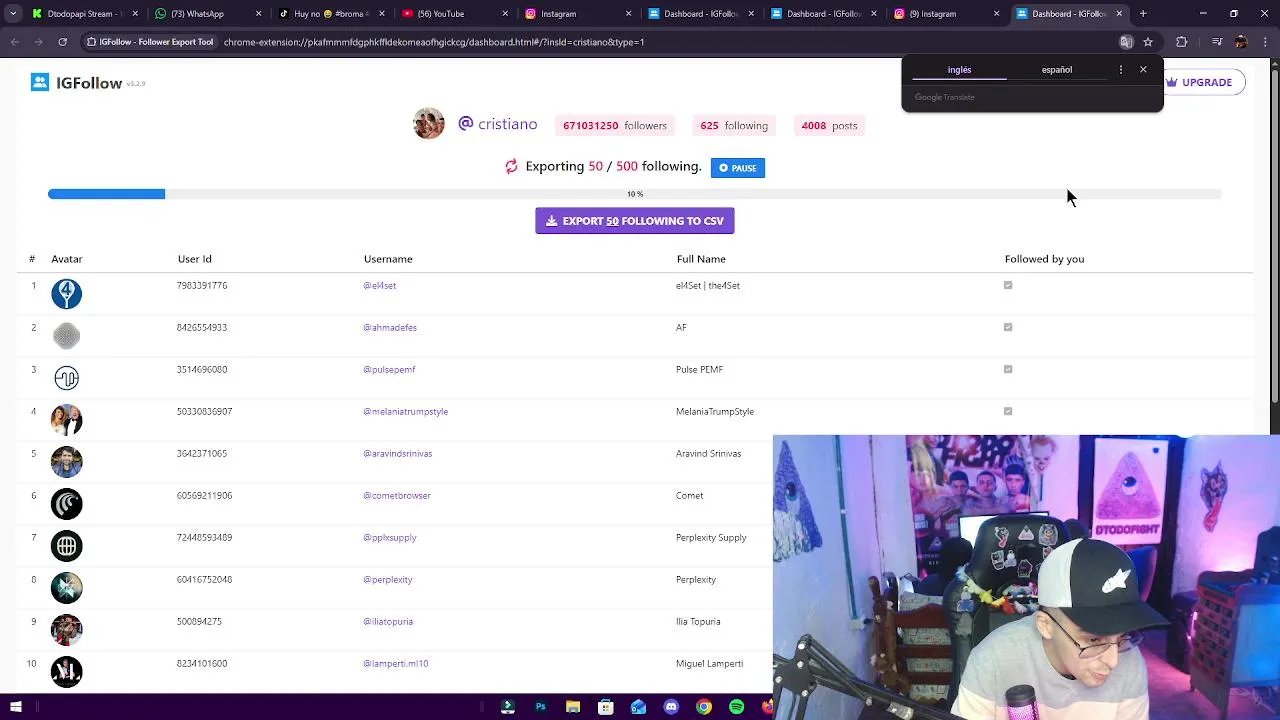
Task: Open @ahmadefes username link
Action: pyautogui.click(x=390, y=327)
